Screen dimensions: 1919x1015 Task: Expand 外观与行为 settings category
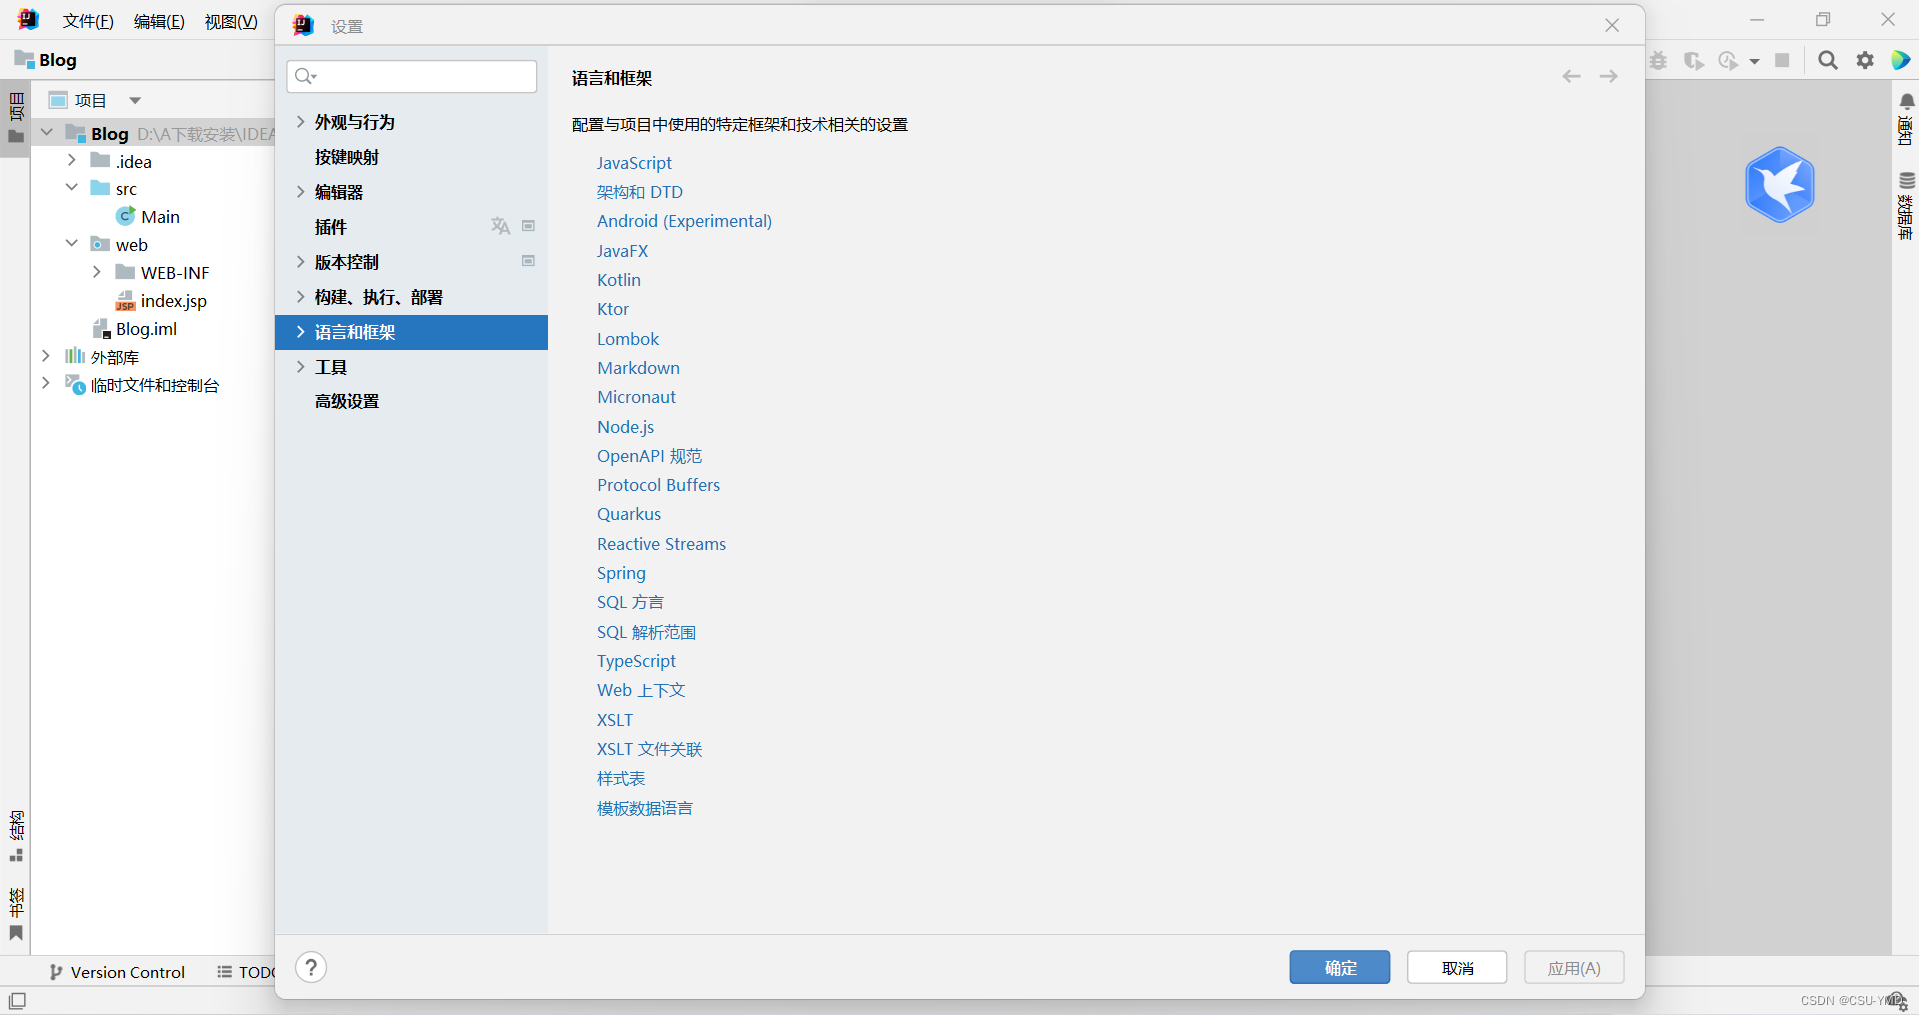300,122
